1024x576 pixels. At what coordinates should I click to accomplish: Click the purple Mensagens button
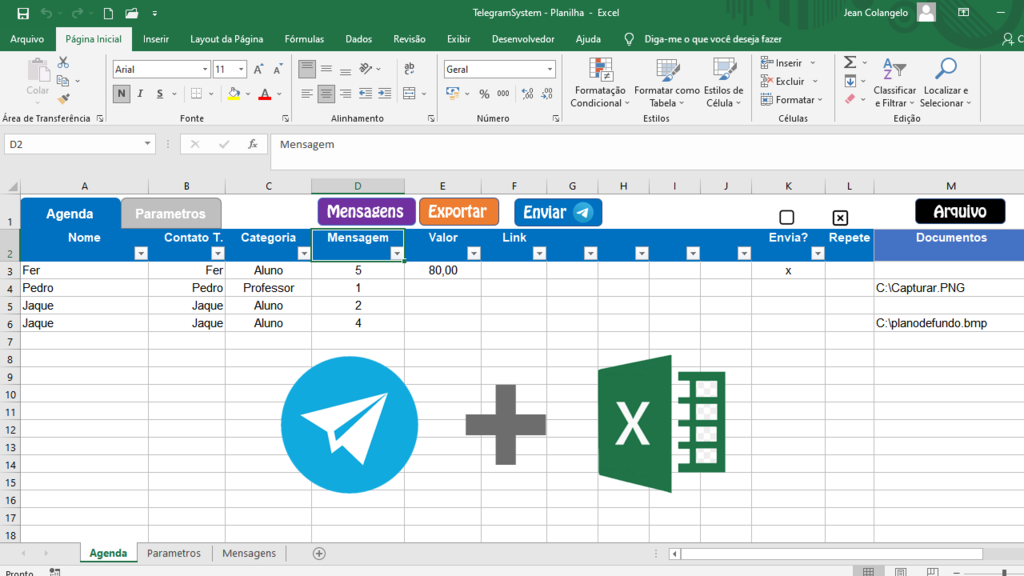point(366,212)
